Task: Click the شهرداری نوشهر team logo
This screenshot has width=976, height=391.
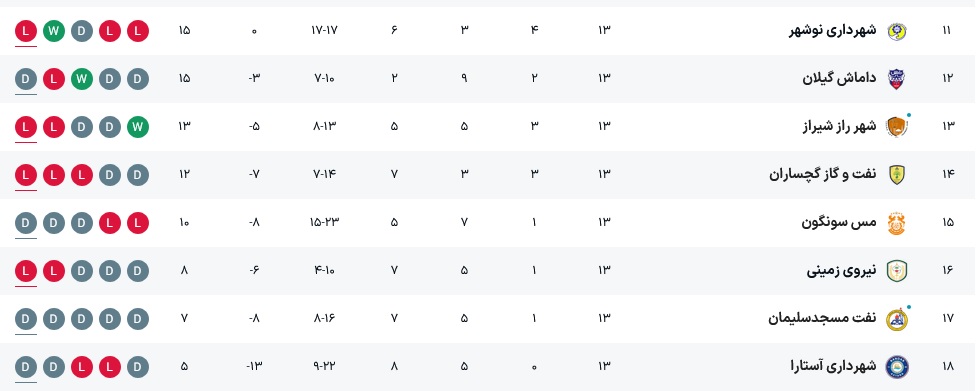Action: pyautogui.click(x=896, y=31)
